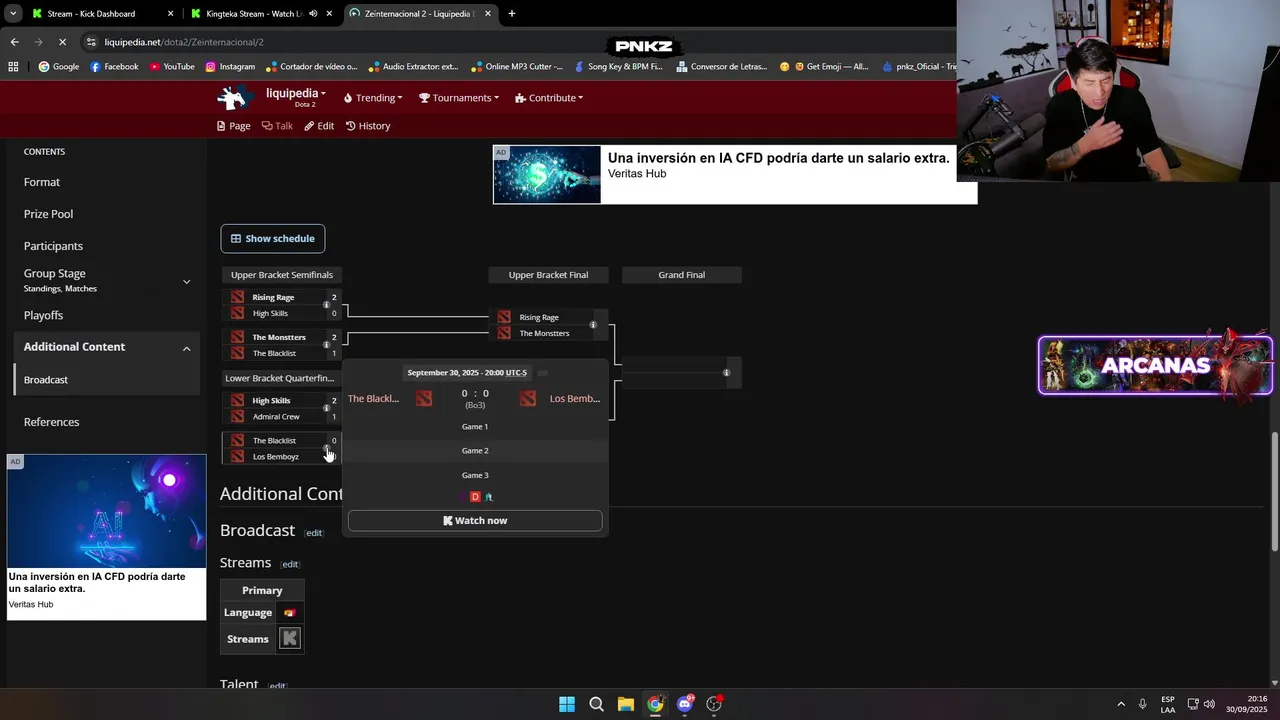
Task: Click Show schedule button
Action: click(273, 238)
